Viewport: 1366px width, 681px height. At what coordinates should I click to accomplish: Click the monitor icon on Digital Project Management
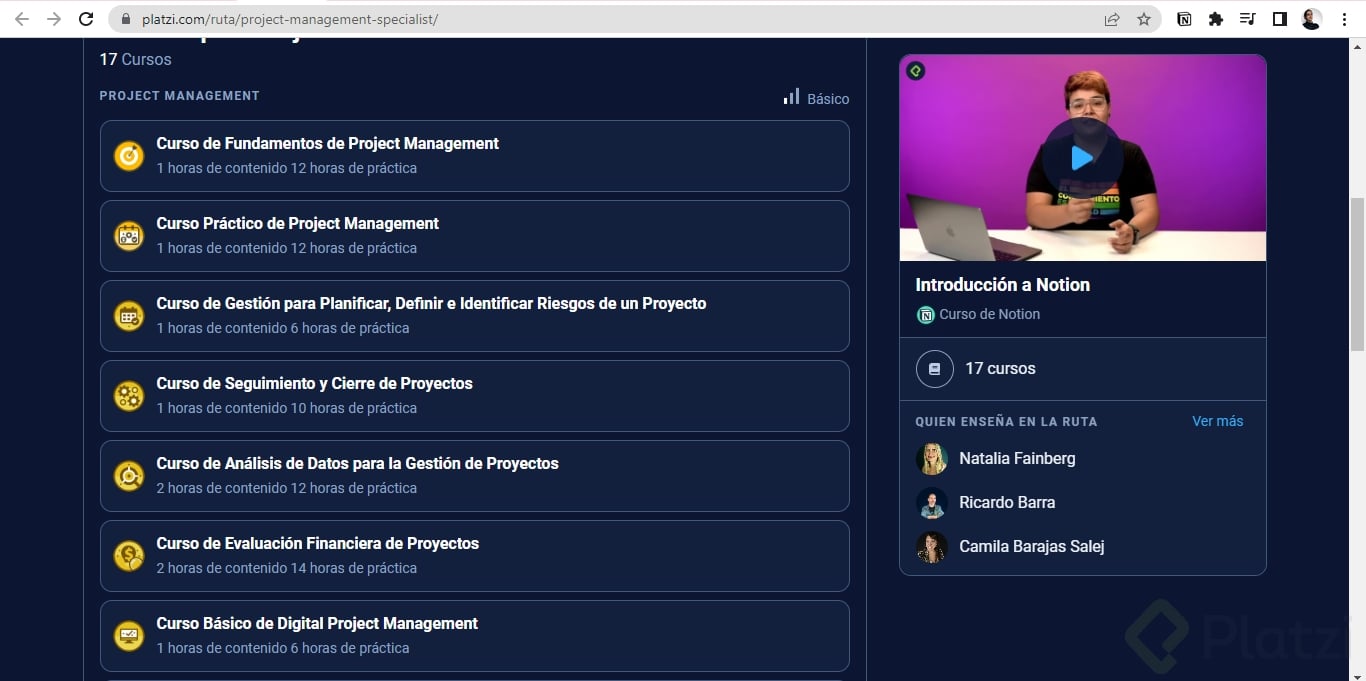pyautogui.click(x=129, y=636)
